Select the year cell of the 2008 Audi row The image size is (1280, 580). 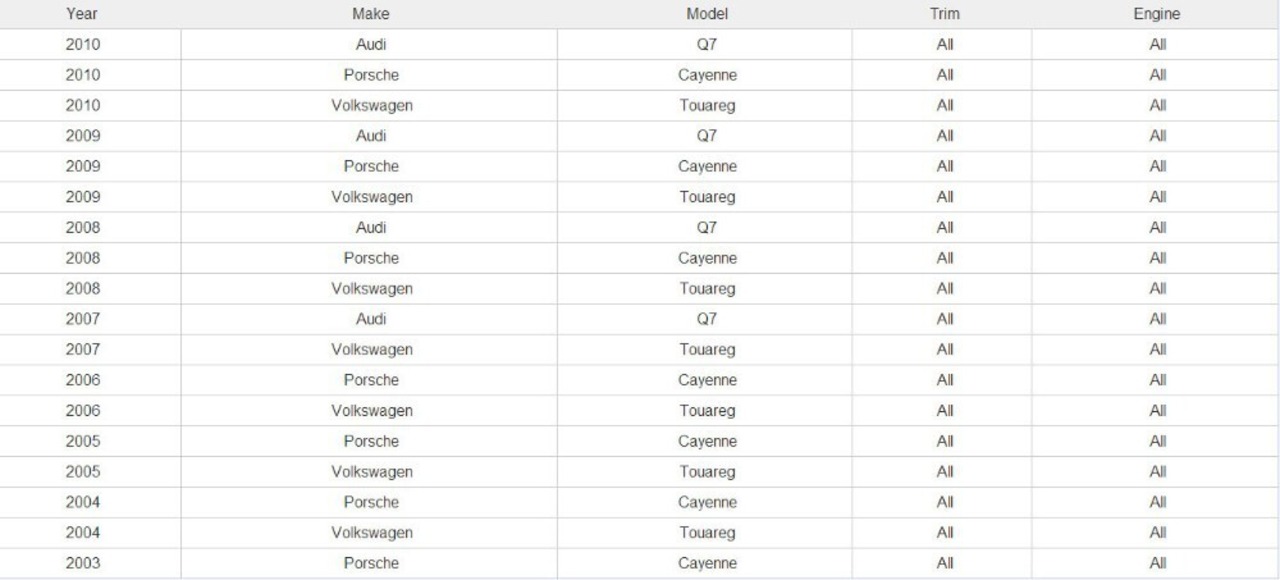(x=83, y=228)
